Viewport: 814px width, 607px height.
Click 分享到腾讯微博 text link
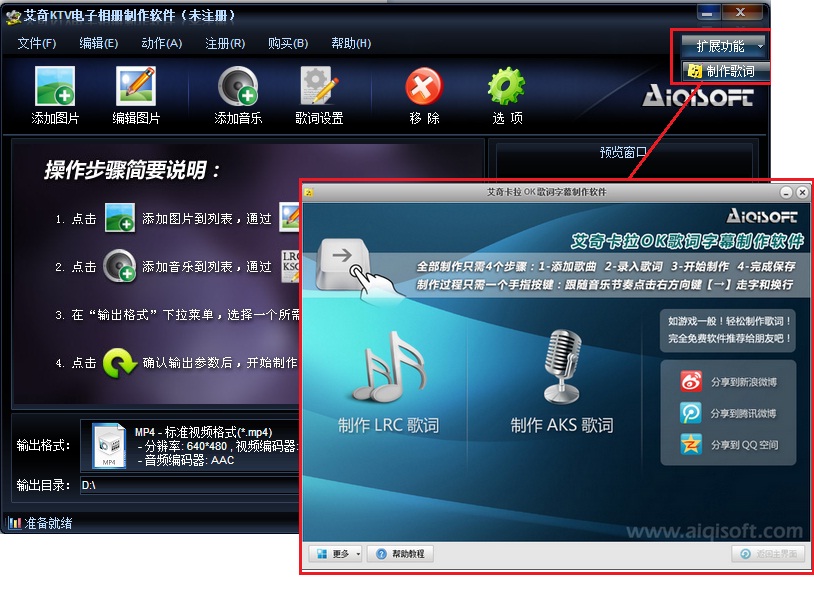coord(743,413)
